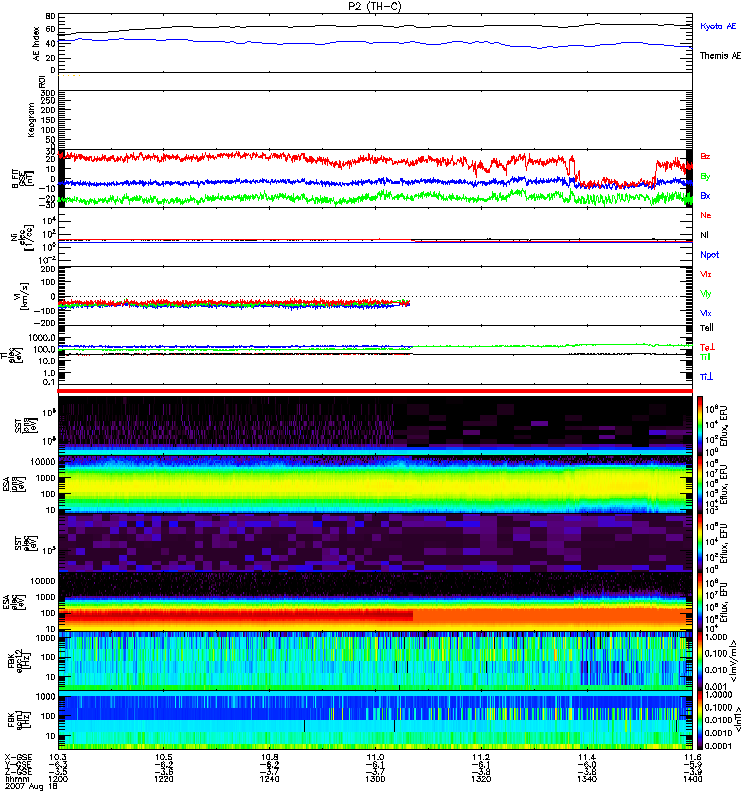Click the 1400 time tick label

692,779
